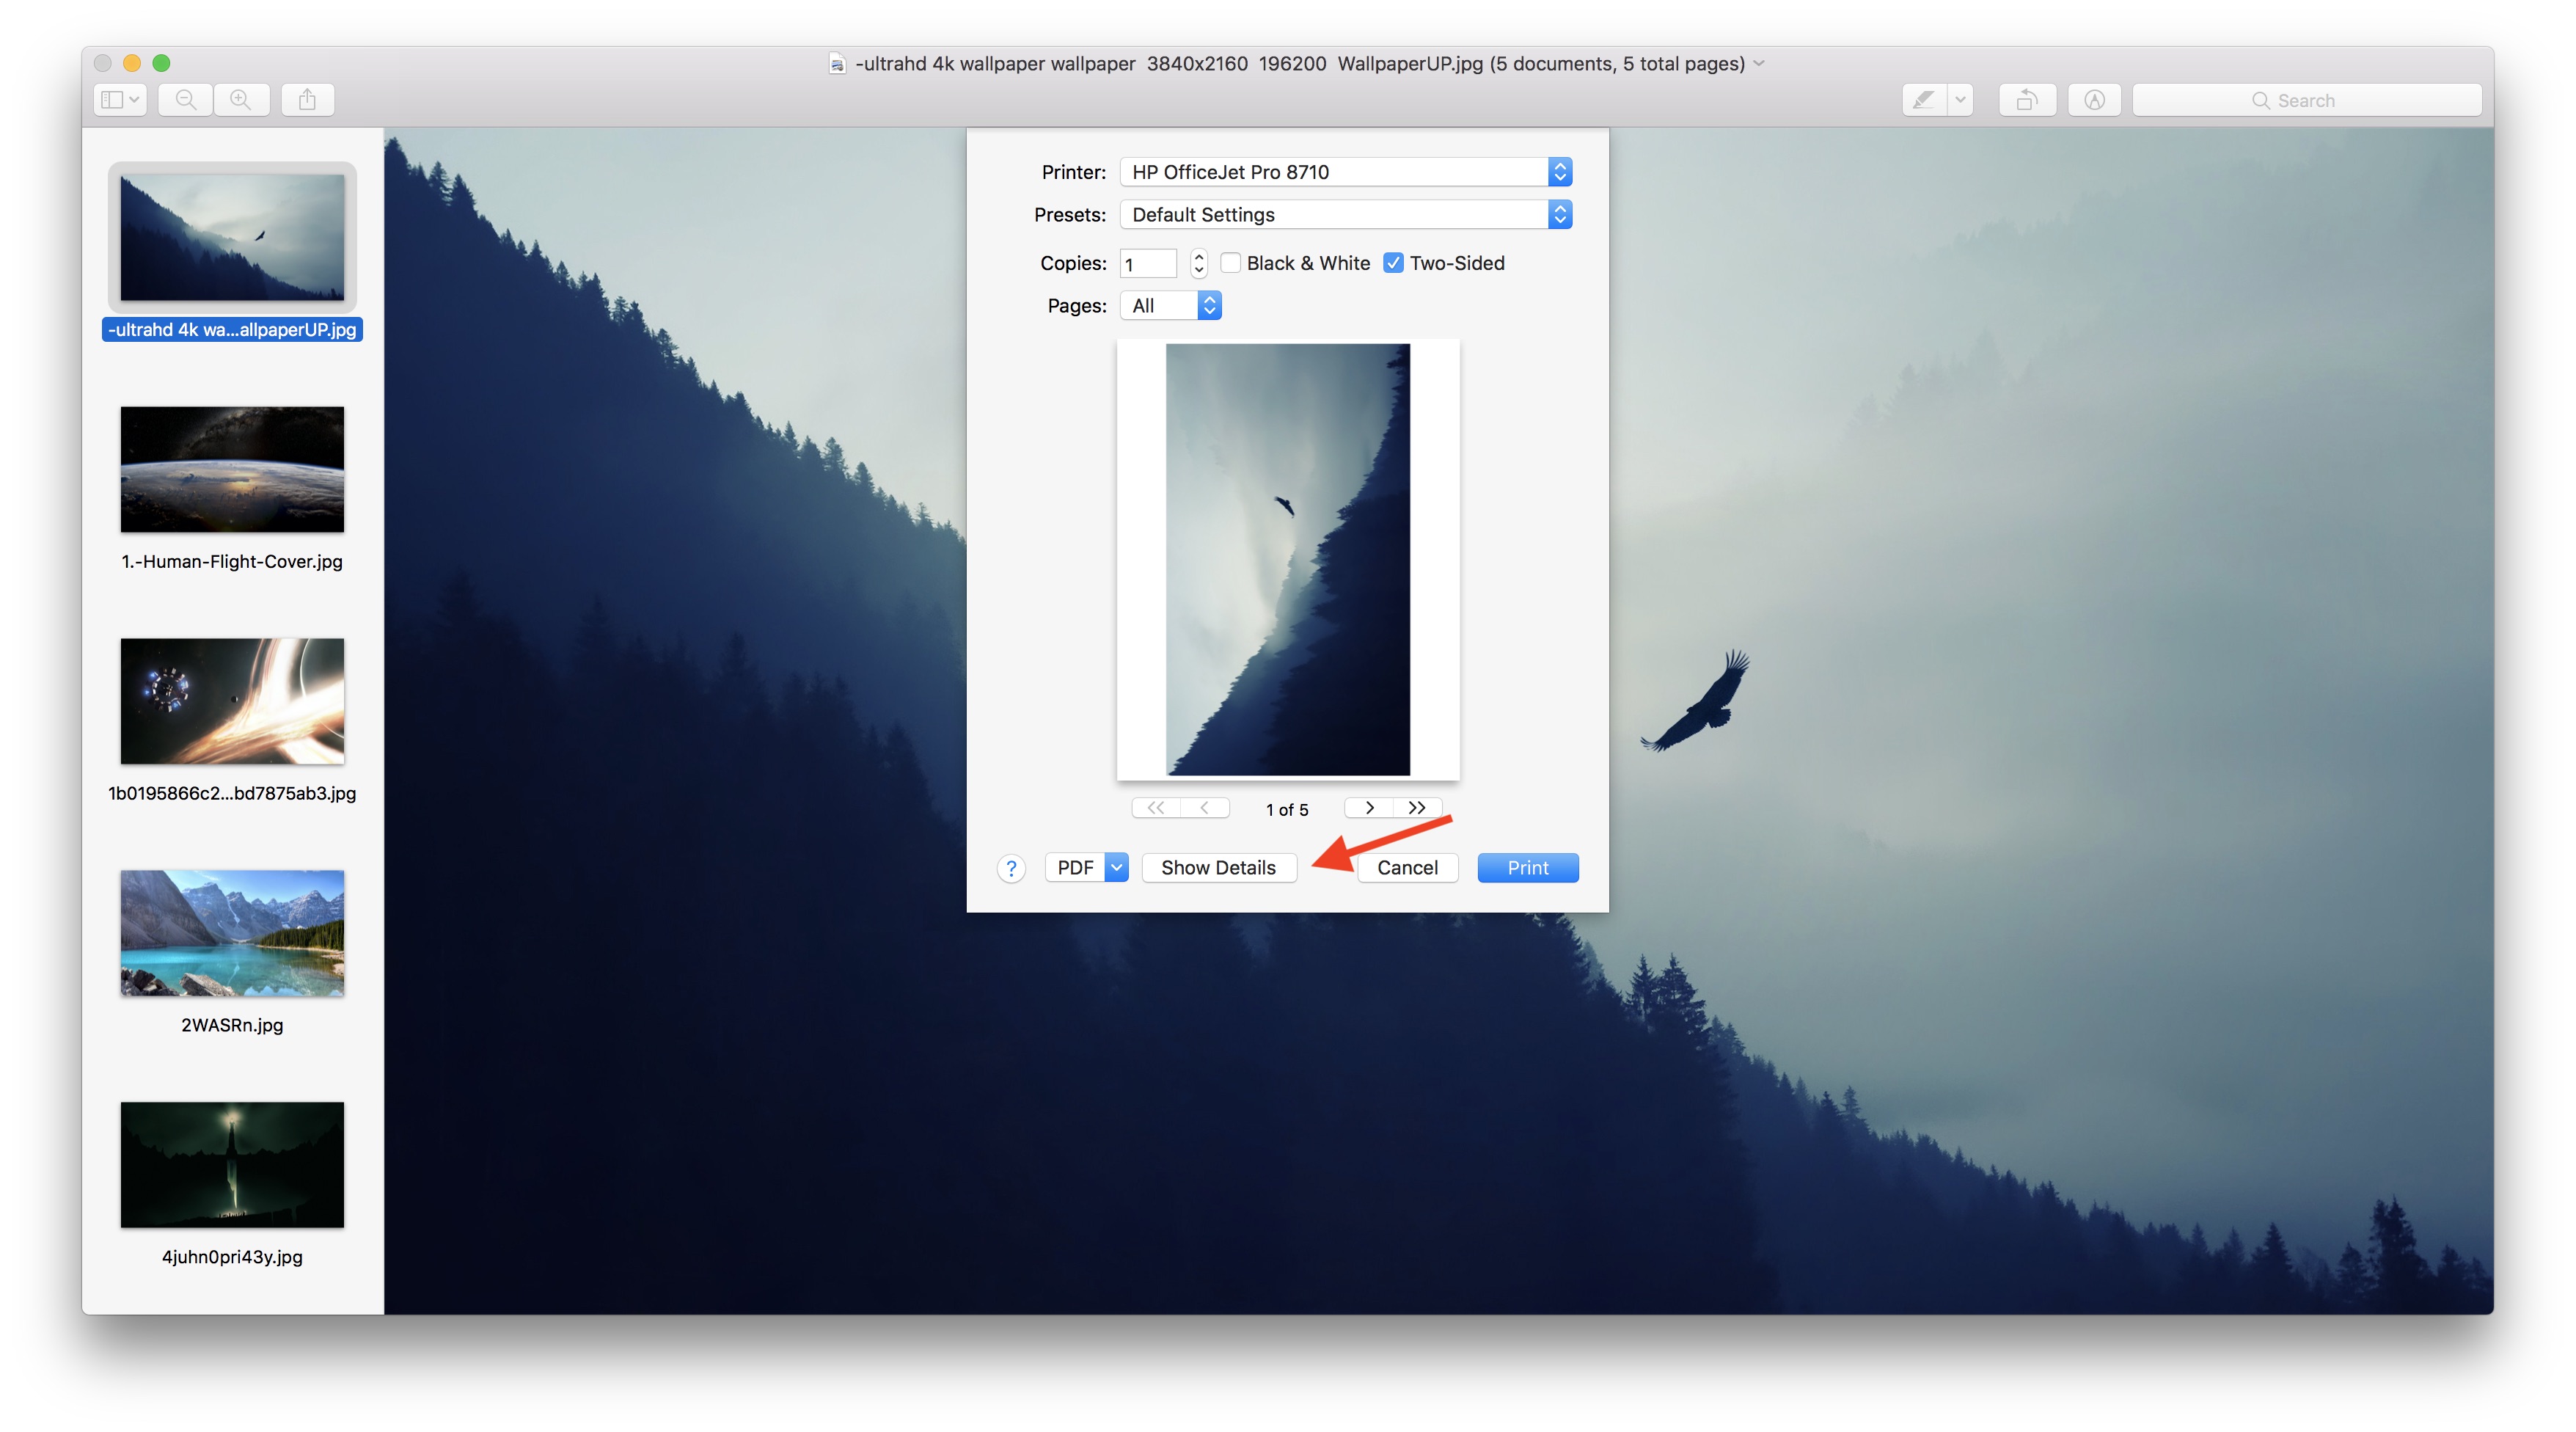The image size is (2576, 1432).
Task: Open the Markup toolbar icon
Action: point(2094,100)
